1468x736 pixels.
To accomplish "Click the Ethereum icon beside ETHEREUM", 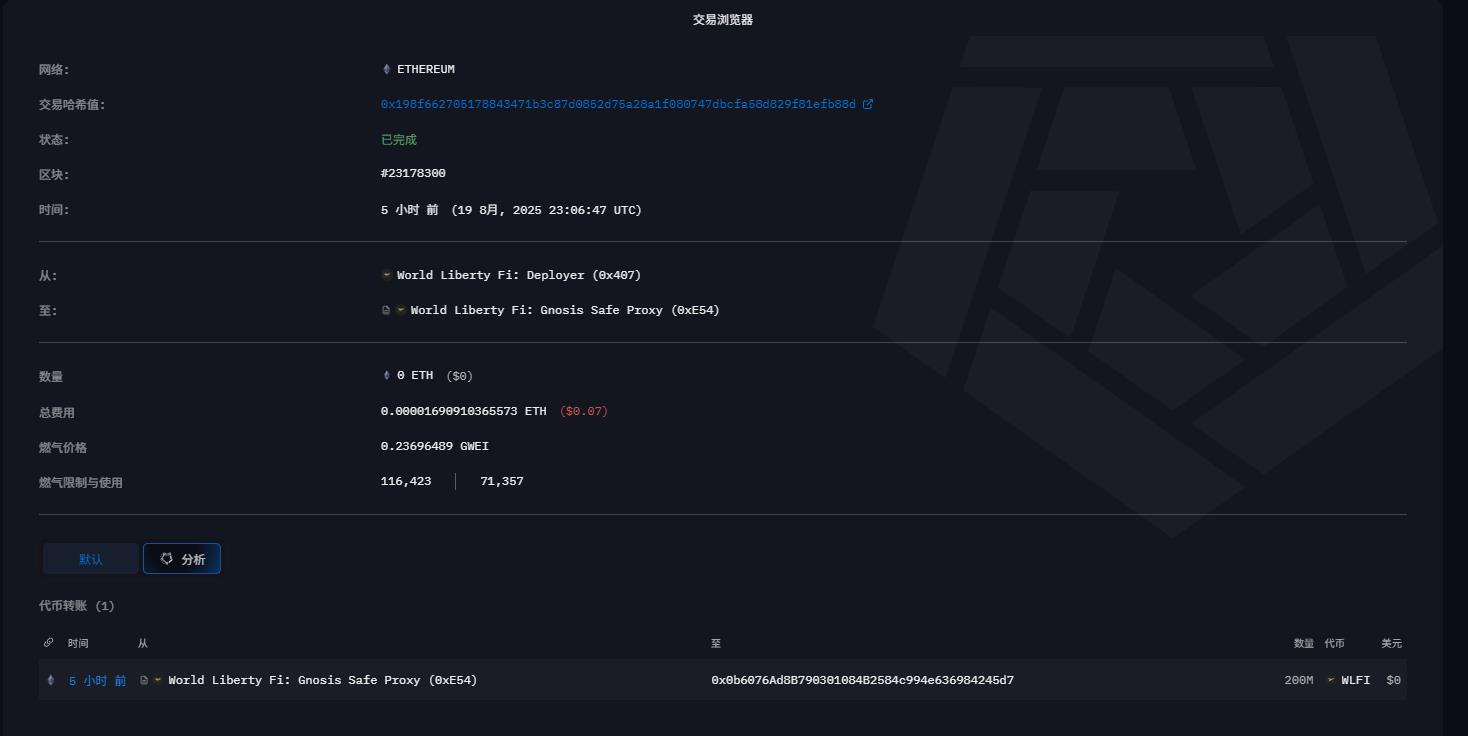I will [x=387, y=69].
